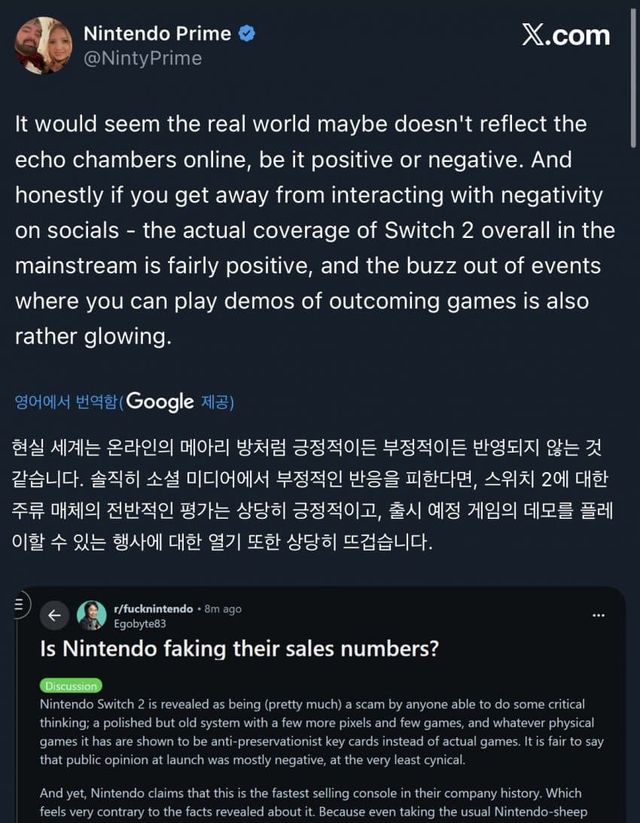The width and height of the screenshot is (640, 823).
Task: Select the green Discussion flair tag
Action: (x=71, y=686)
